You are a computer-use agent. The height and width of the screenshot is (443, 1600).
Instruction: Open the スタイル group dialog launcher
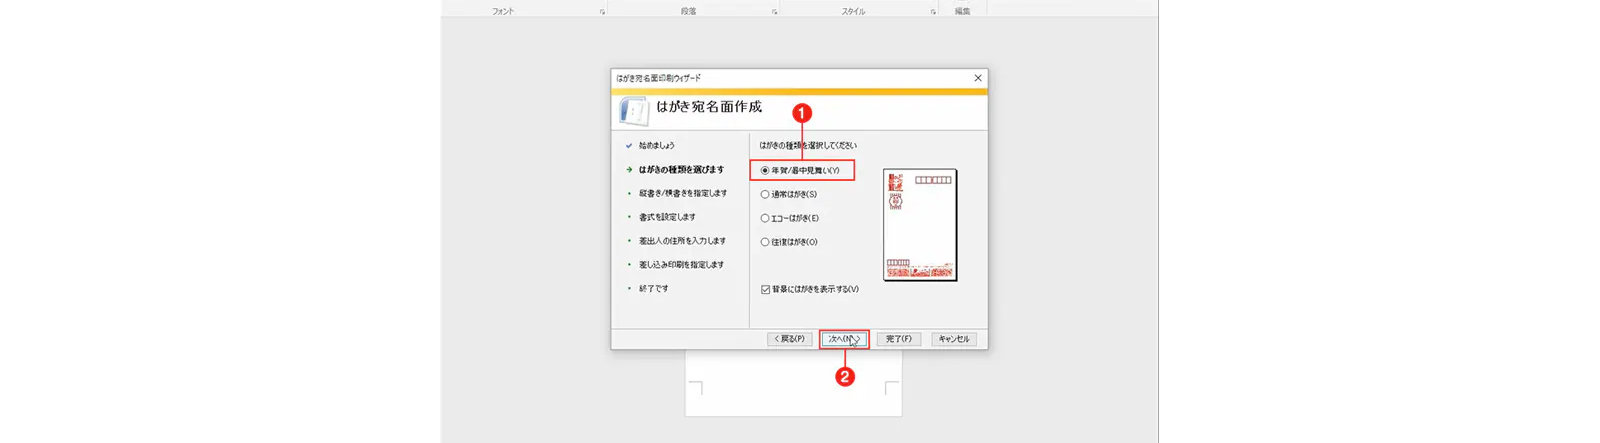tap(933, 12)
